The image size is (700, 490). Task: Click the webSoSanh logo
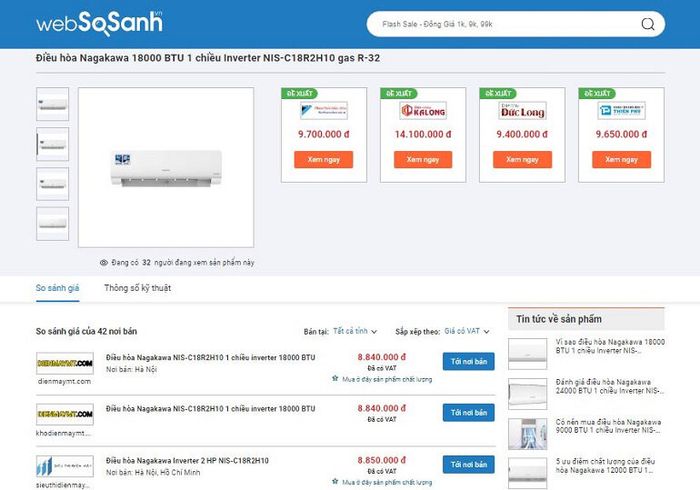pyautogui.click(x=99, y=23)
